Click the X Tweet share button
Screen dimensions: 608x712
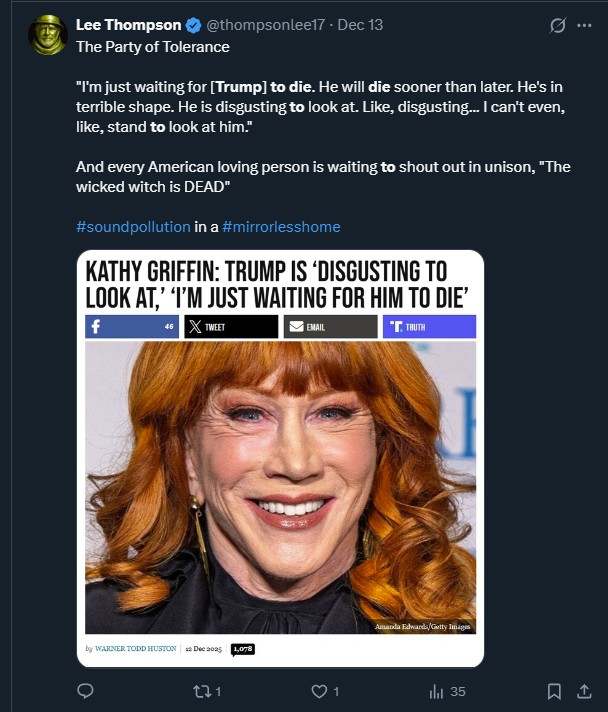tap(231, 327)
